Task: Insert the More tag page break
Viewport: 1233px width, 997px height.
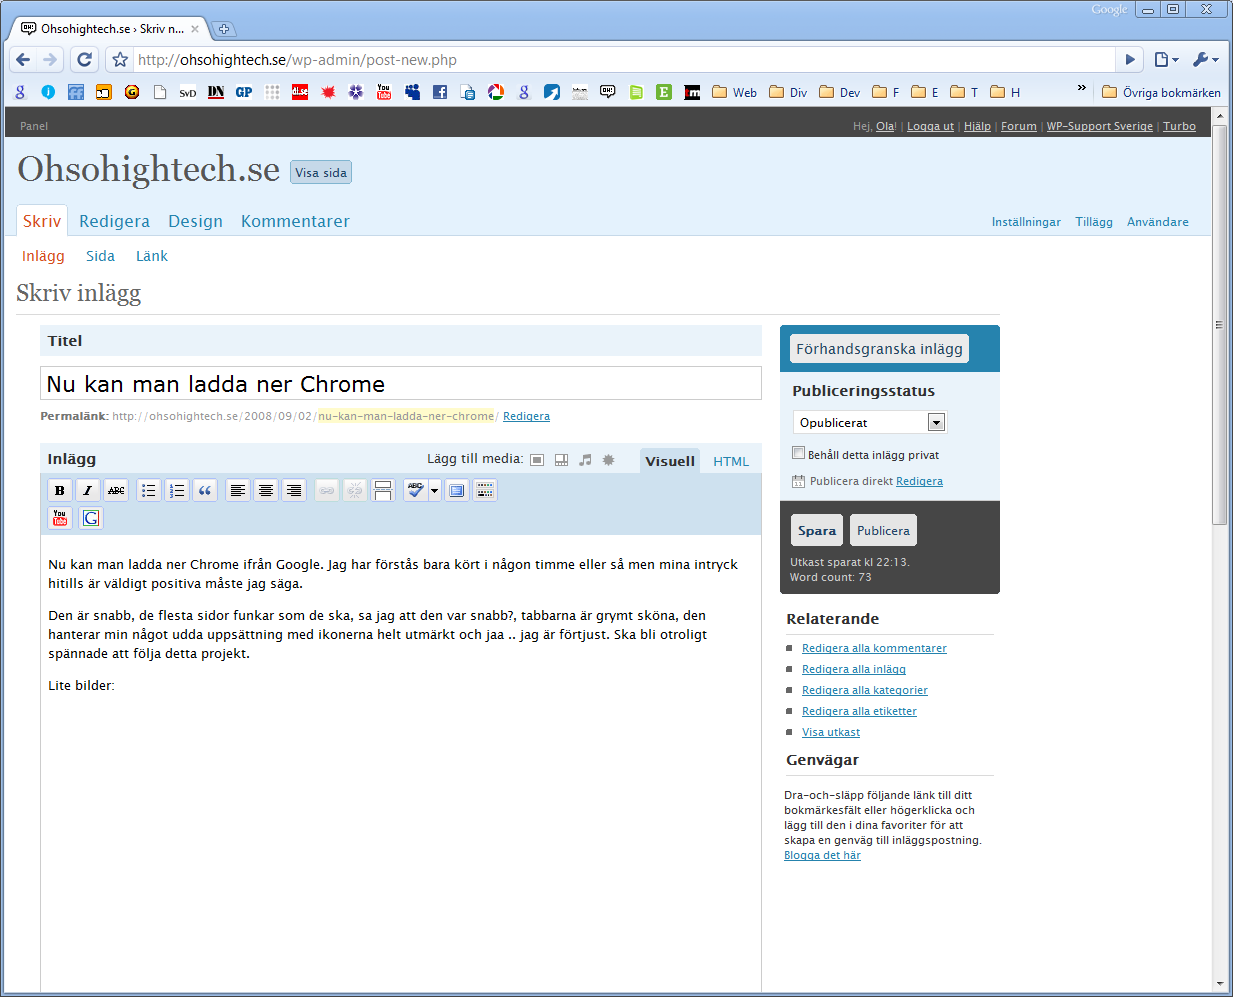Action: tap(383, 490)
